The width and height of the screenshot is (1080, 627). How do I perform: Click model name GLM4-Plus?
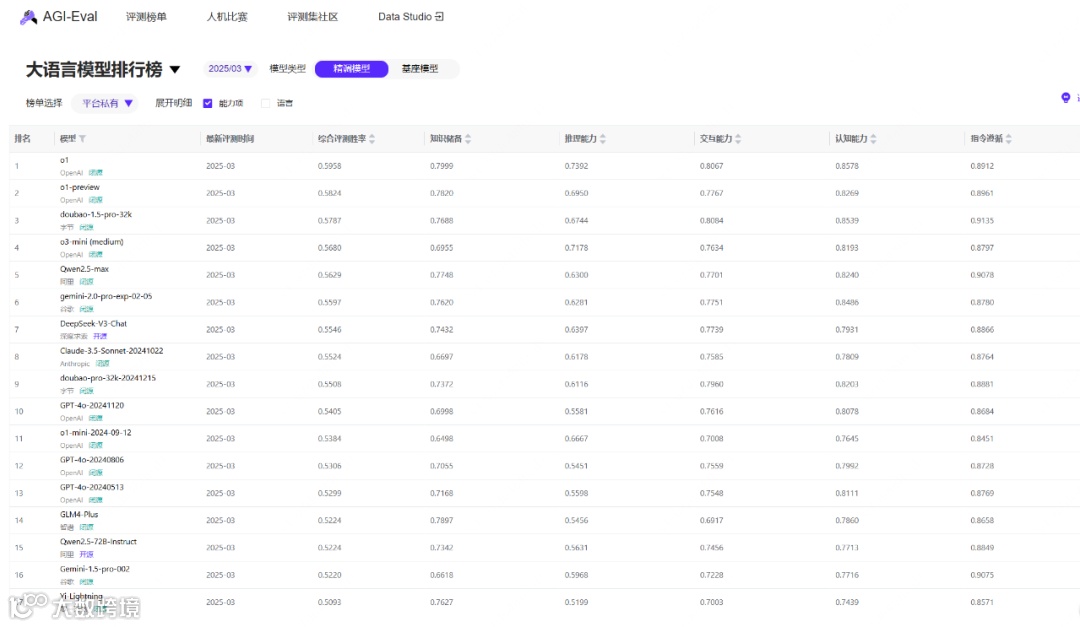pos(79,515)
